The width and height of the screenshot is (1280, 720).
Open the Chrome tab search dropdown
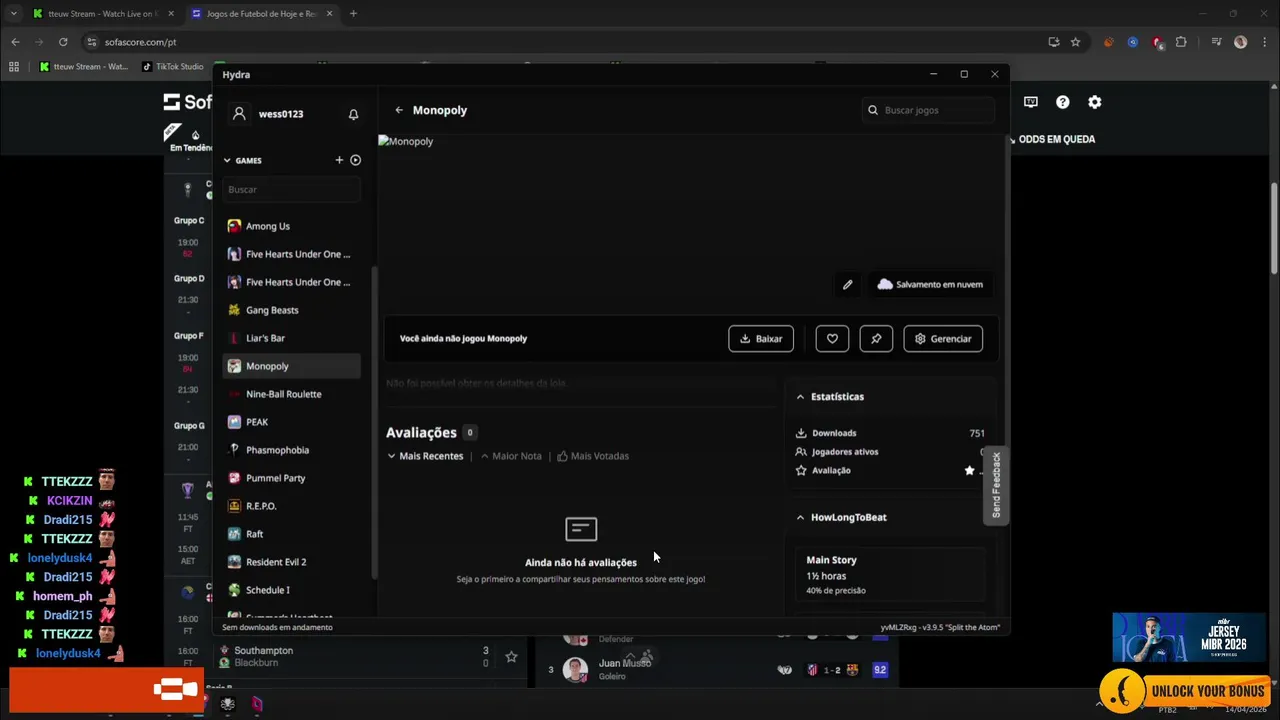(x=13, y=14)
